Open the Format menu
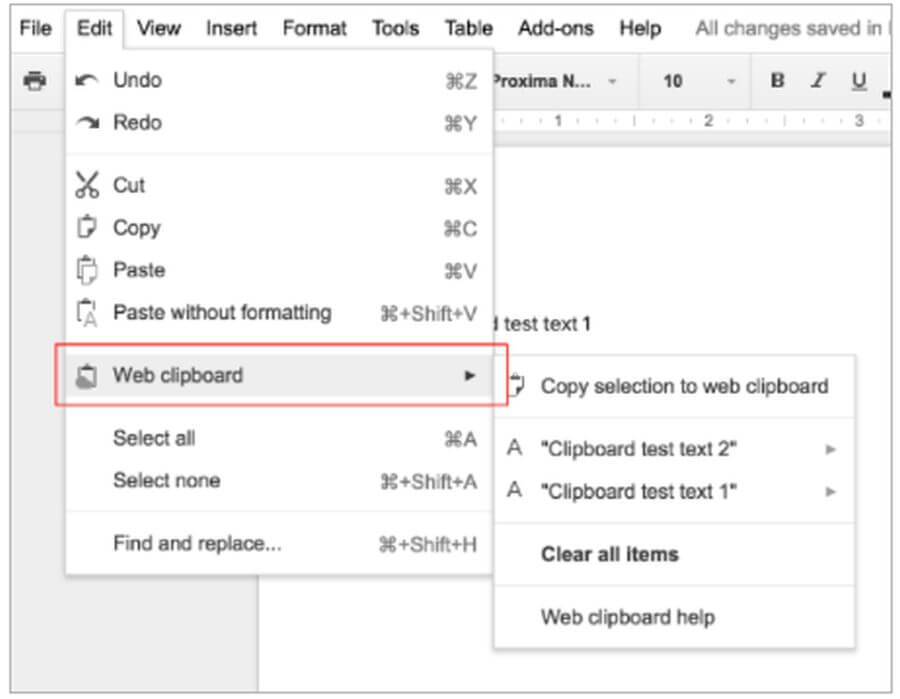The image size is (900, 699). click(314, 28)
